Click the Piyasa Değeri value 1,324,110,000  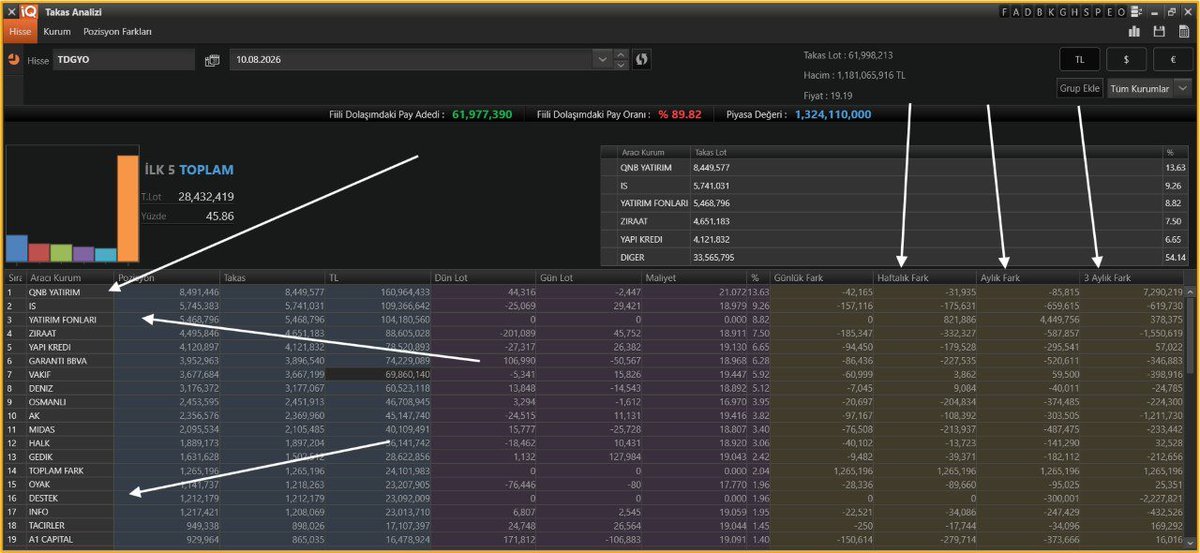point(833,115)
